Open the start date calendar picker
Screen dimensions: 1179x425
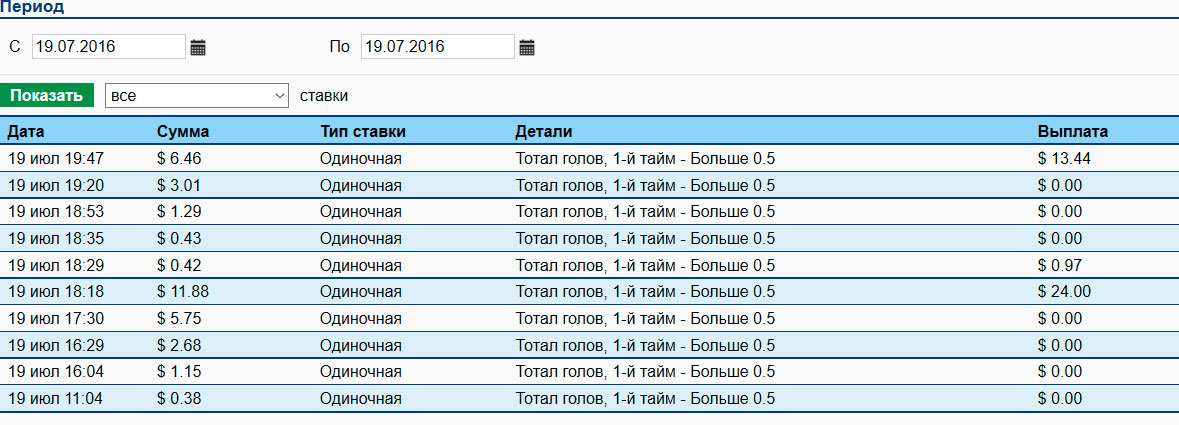198,47
